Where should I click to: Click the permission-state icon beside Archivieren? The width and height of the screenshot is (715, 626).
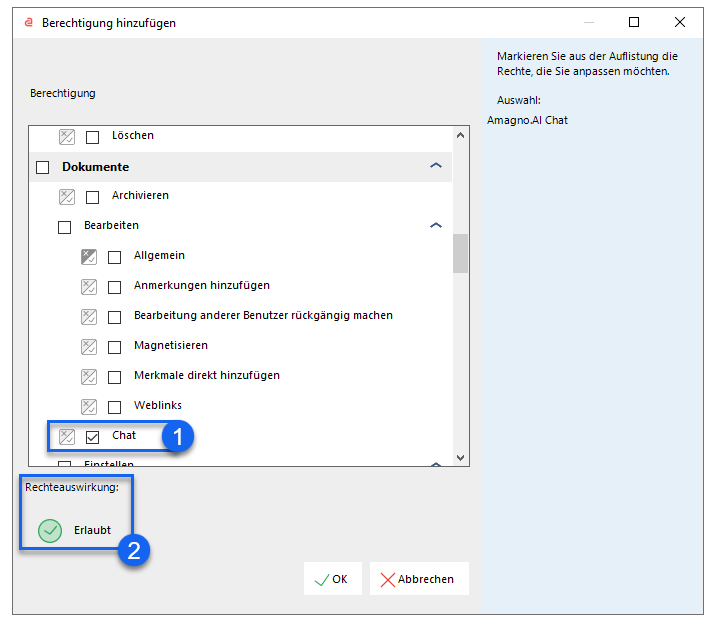67,197
